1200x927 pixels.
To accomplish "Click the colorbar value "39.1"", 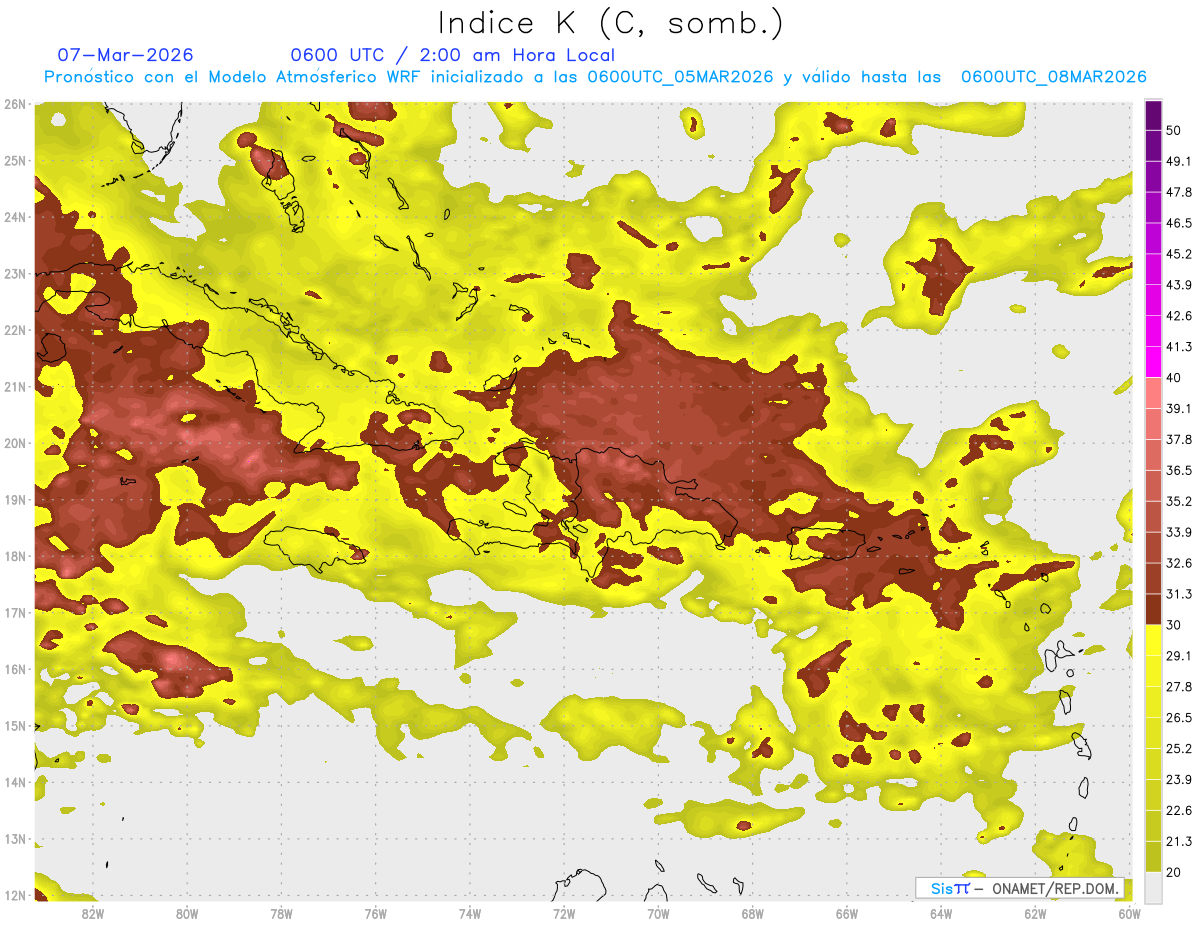I will point(1179,408).
